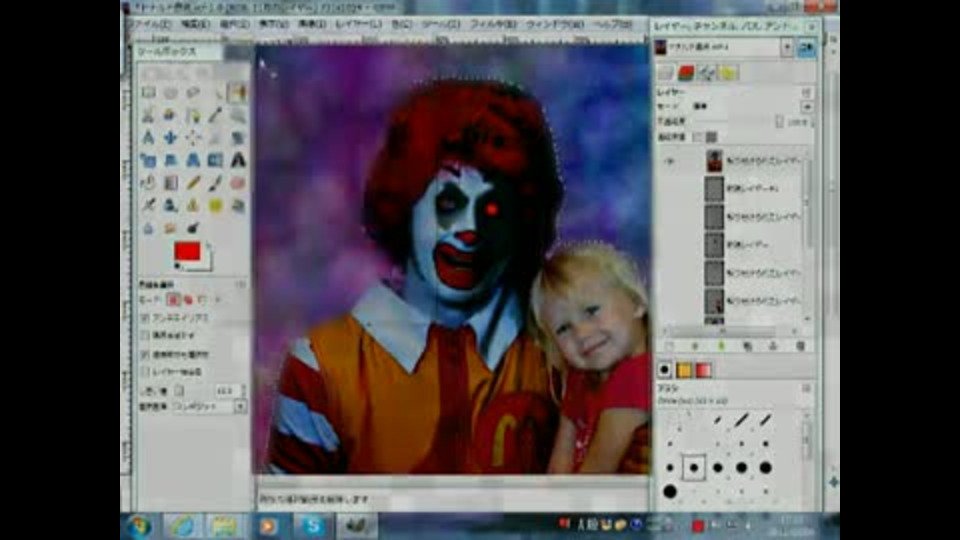Select the Pencil tool
The width and height of the screenshot is (960, 540).
tap(193, 182)
